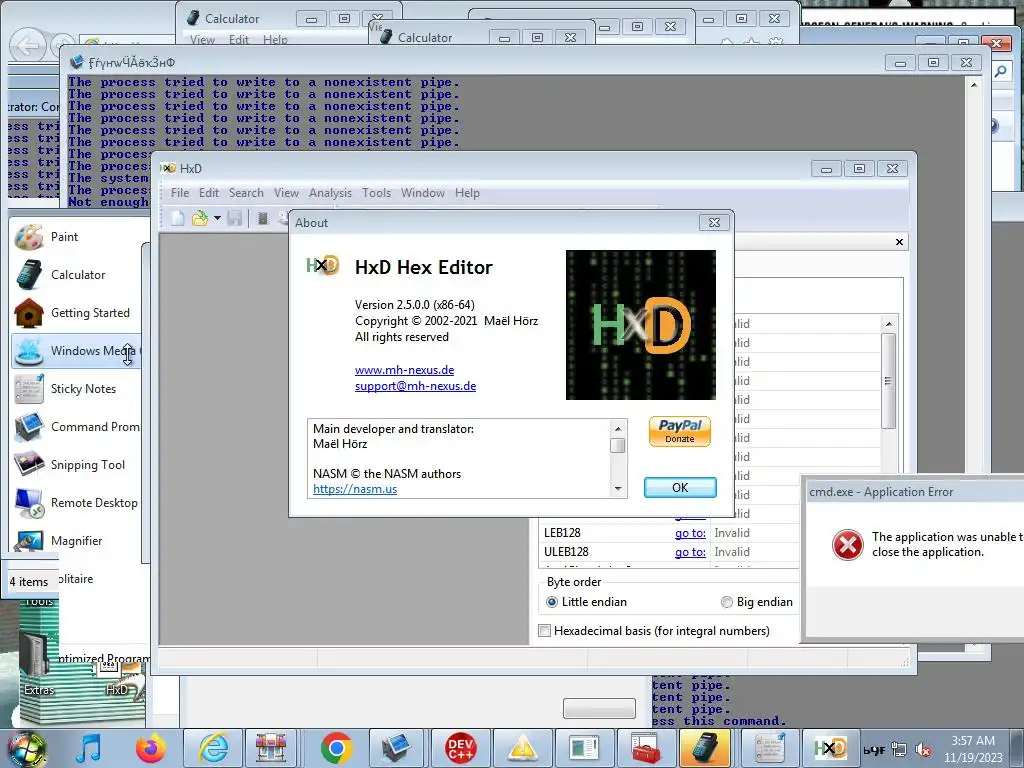This screenshot has height=768, width=1024.
Task: Open Internet Explorer from the taskbar
Action: click(x=213, y=748)
